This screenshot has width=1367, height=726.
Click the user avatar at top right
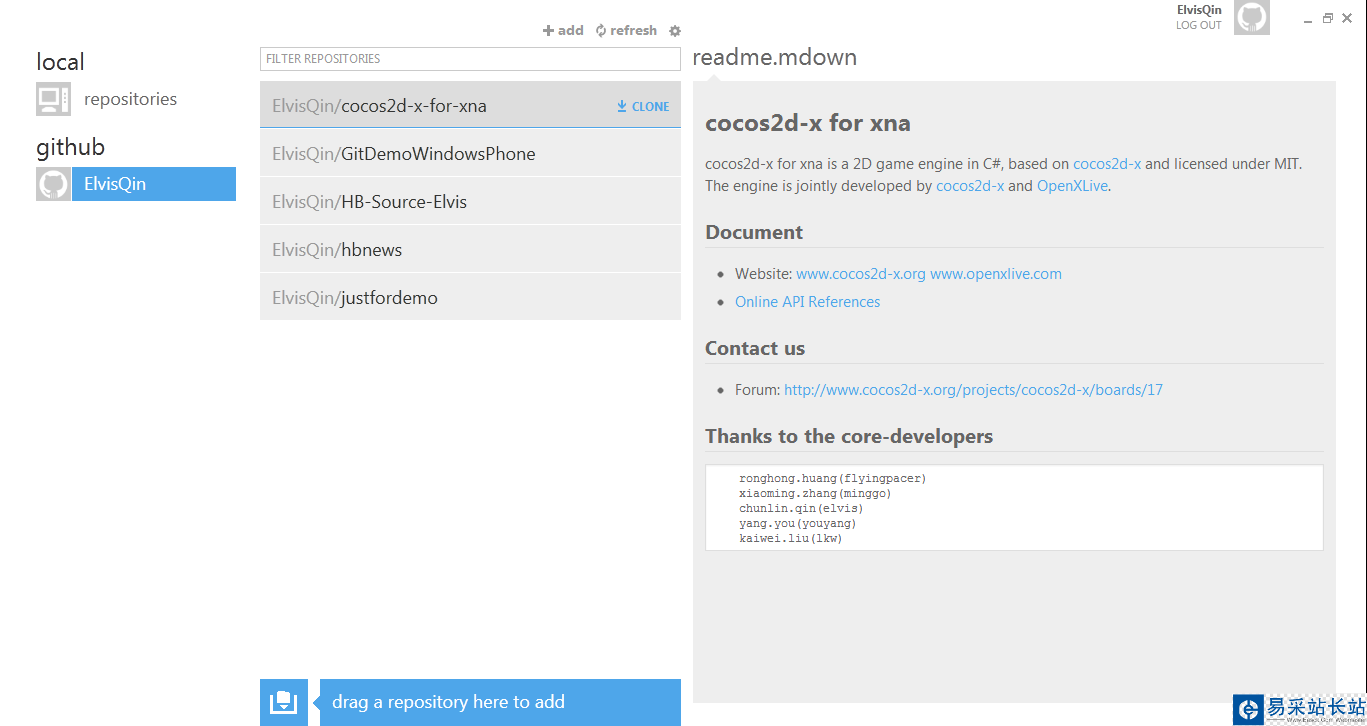point(1251,18)
